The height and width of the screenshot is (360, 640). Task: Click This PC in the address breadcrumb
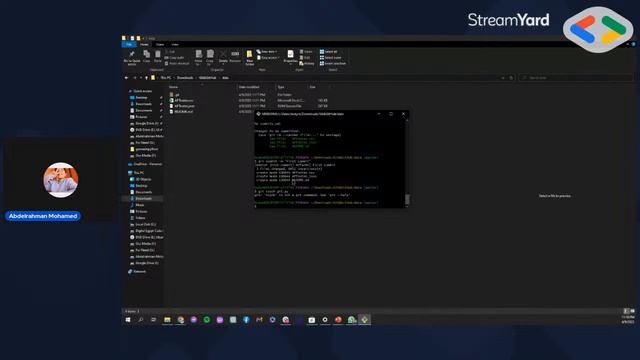pos(166,78)
